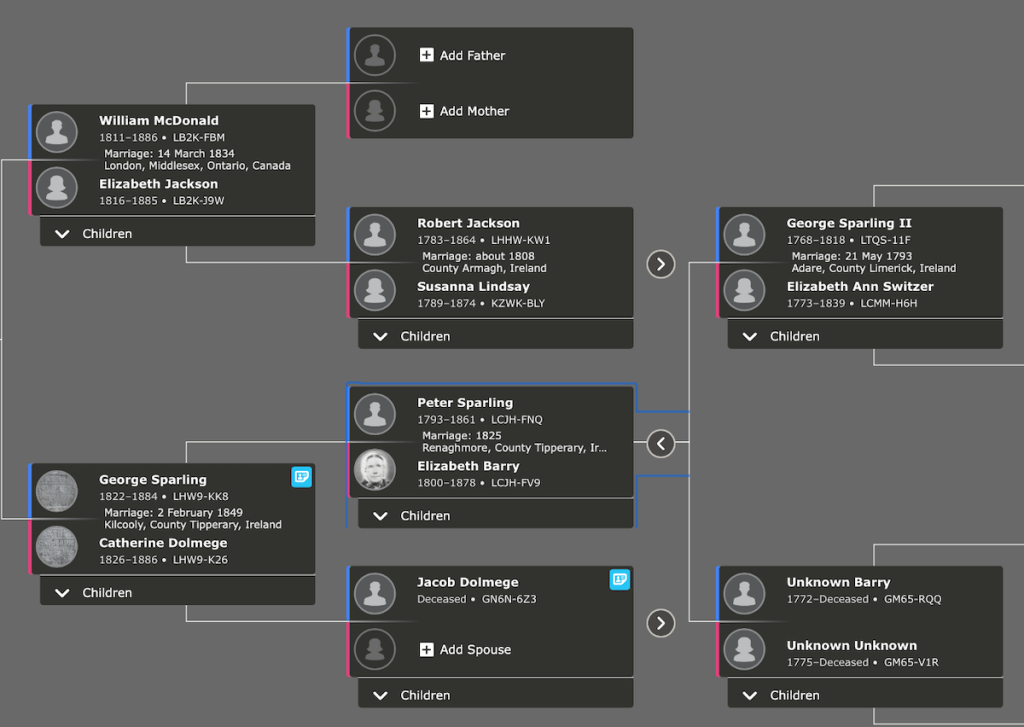Open George Sparling's headstone photo thumbnail

[x=57, y=491]
